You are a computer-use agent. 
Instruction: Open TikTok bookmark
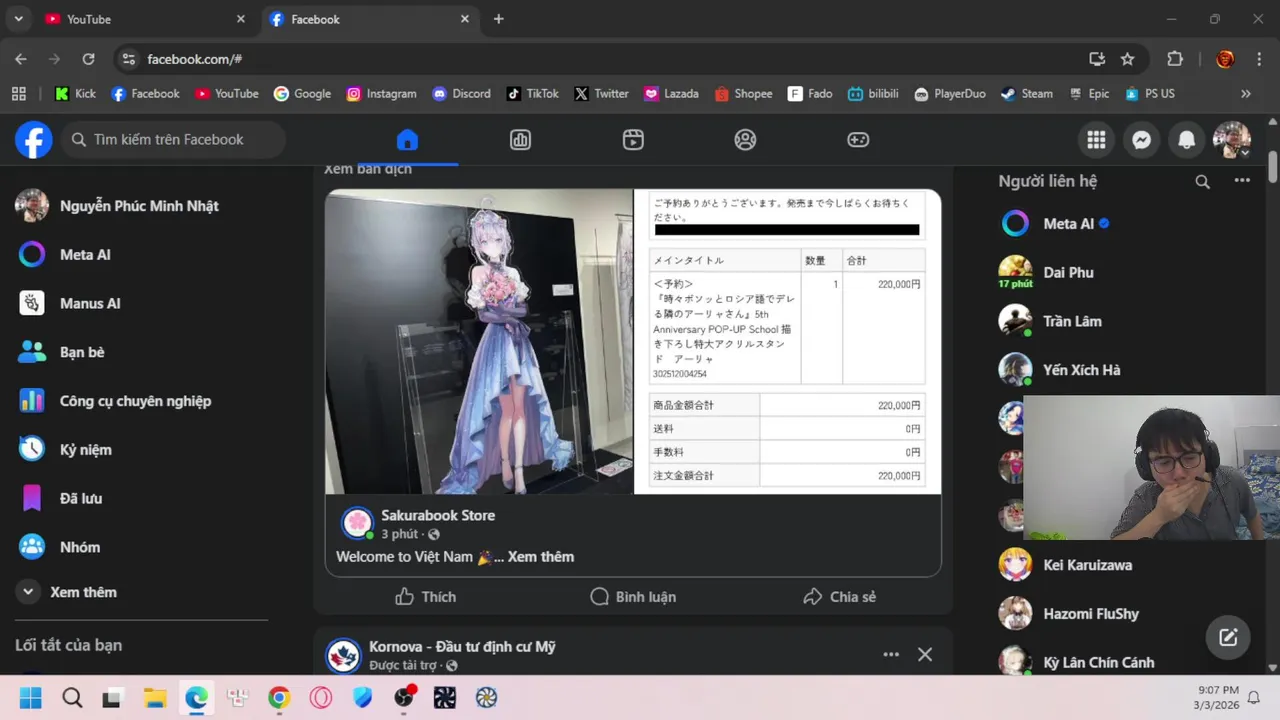532,93
